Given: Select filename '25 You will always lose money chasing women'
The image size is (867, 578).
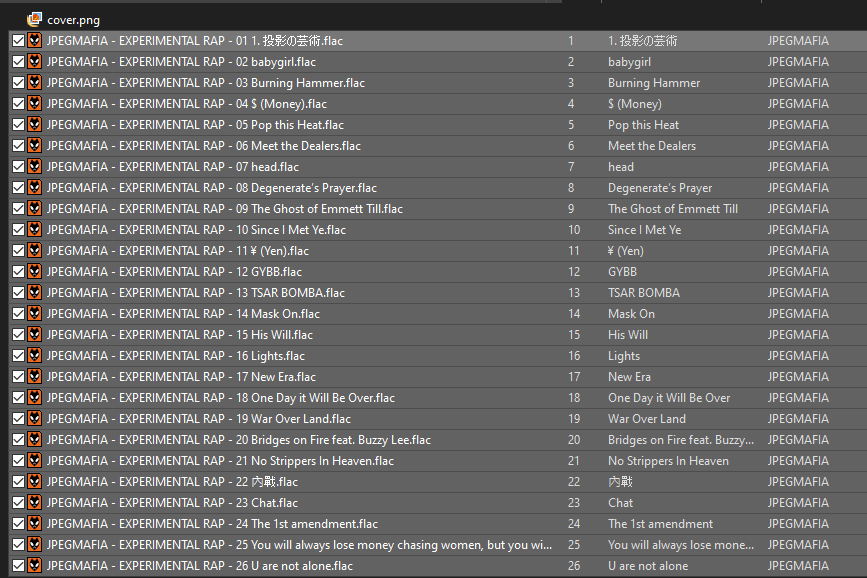Looking at the screenshot, I should click(x=299, y=545).
